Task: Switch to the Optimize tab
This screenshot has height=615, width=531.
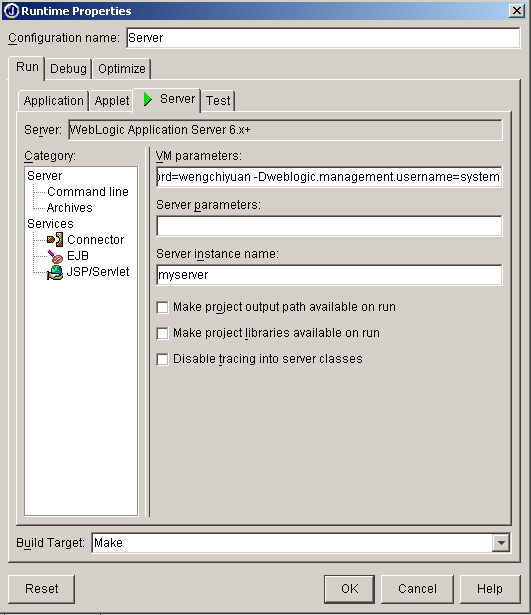Action: [122, 69]
